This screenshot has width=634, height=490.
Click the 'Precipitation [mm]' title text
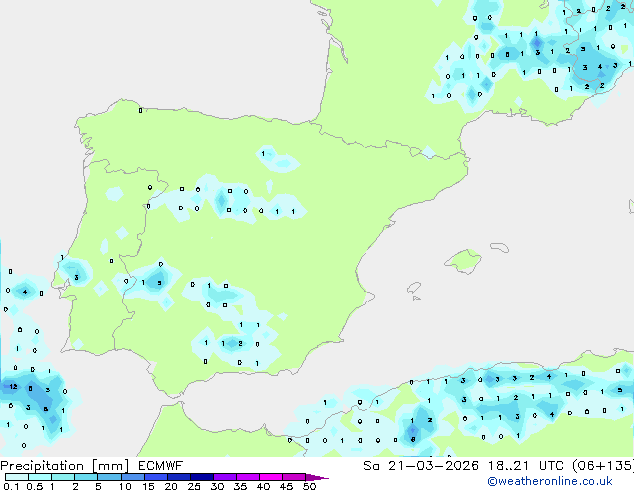(x=64, y=466)
